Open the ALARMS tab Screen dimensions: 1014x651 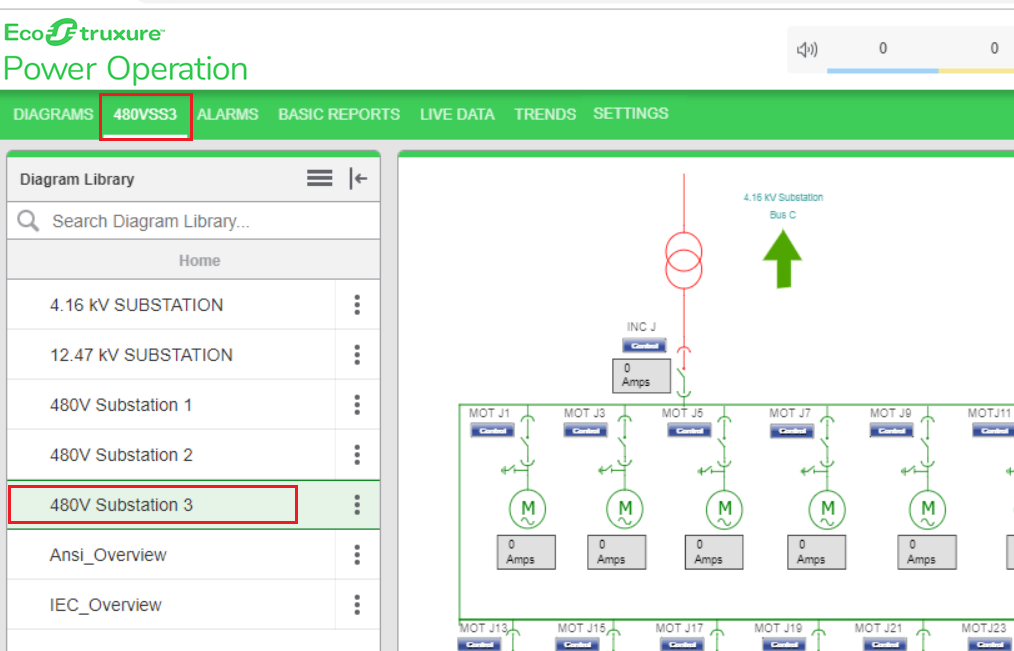(x=228, y=114)
